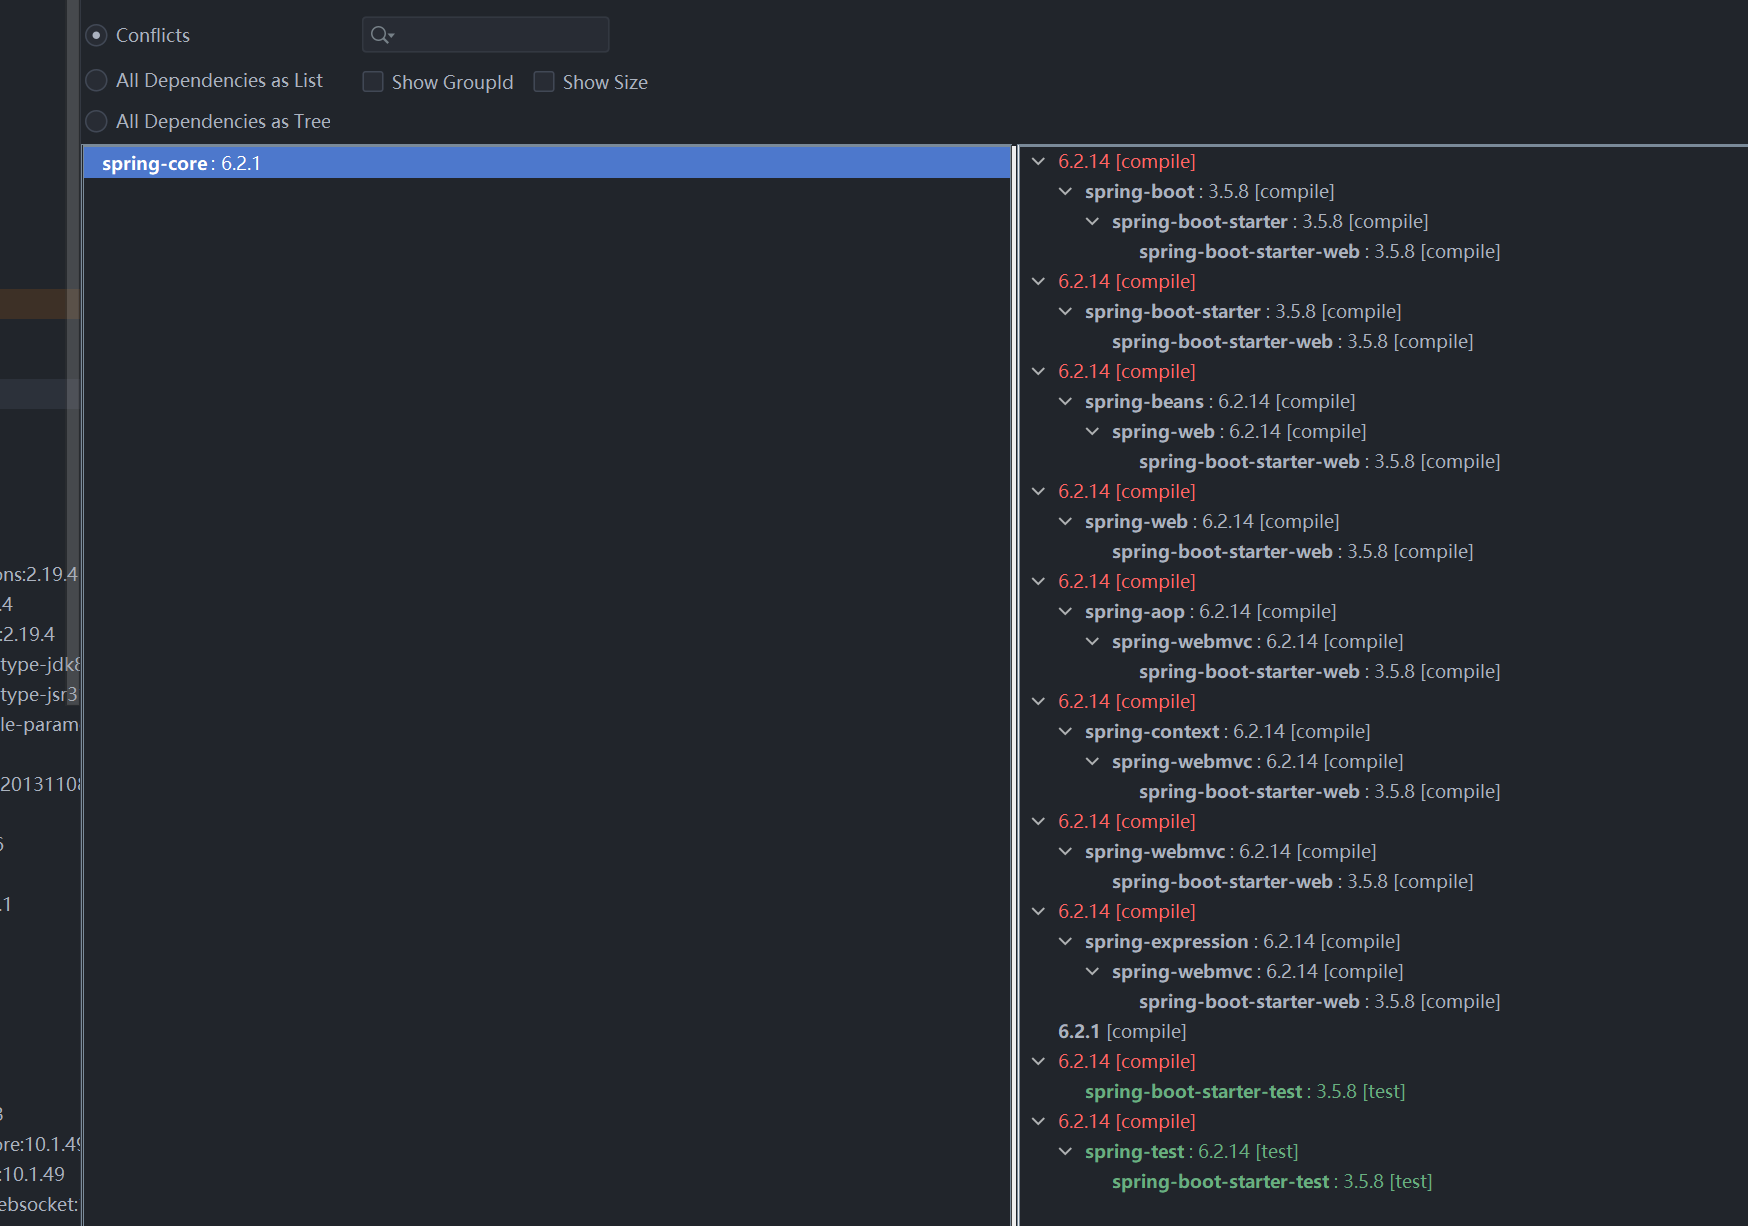This screenshot has height=1226, width=1748.
Task: Select spring-expression : 6.2.14 [compile] label
Action: (x=1242, y=941)
